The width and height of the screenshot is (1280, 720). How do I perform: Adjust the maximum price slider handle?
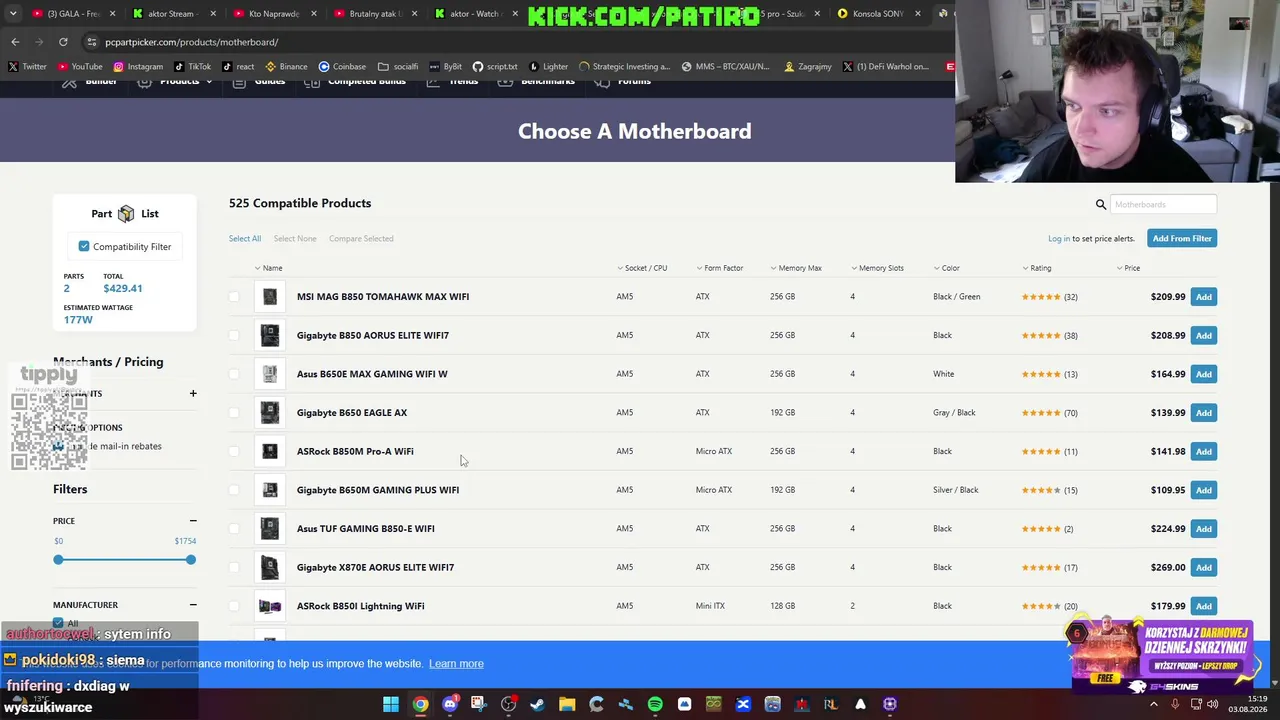coord(190,560)
